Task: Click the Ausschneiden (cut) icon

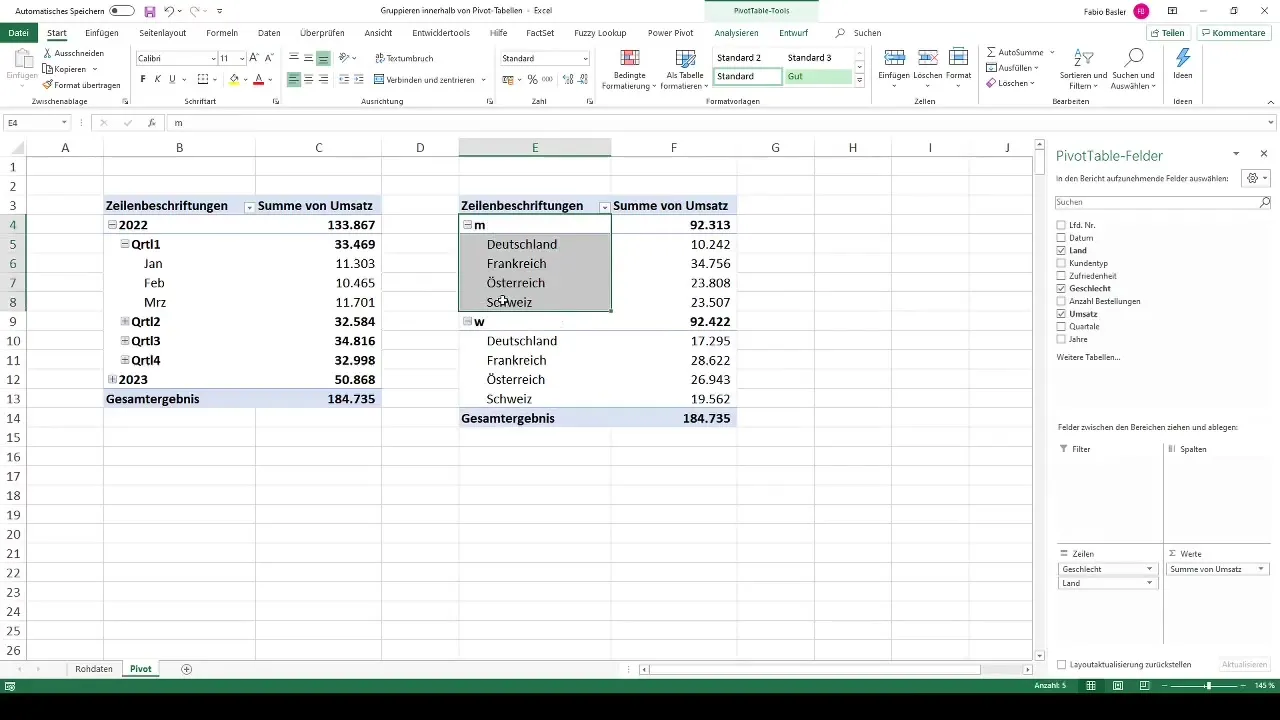Action: pos(48,53)
